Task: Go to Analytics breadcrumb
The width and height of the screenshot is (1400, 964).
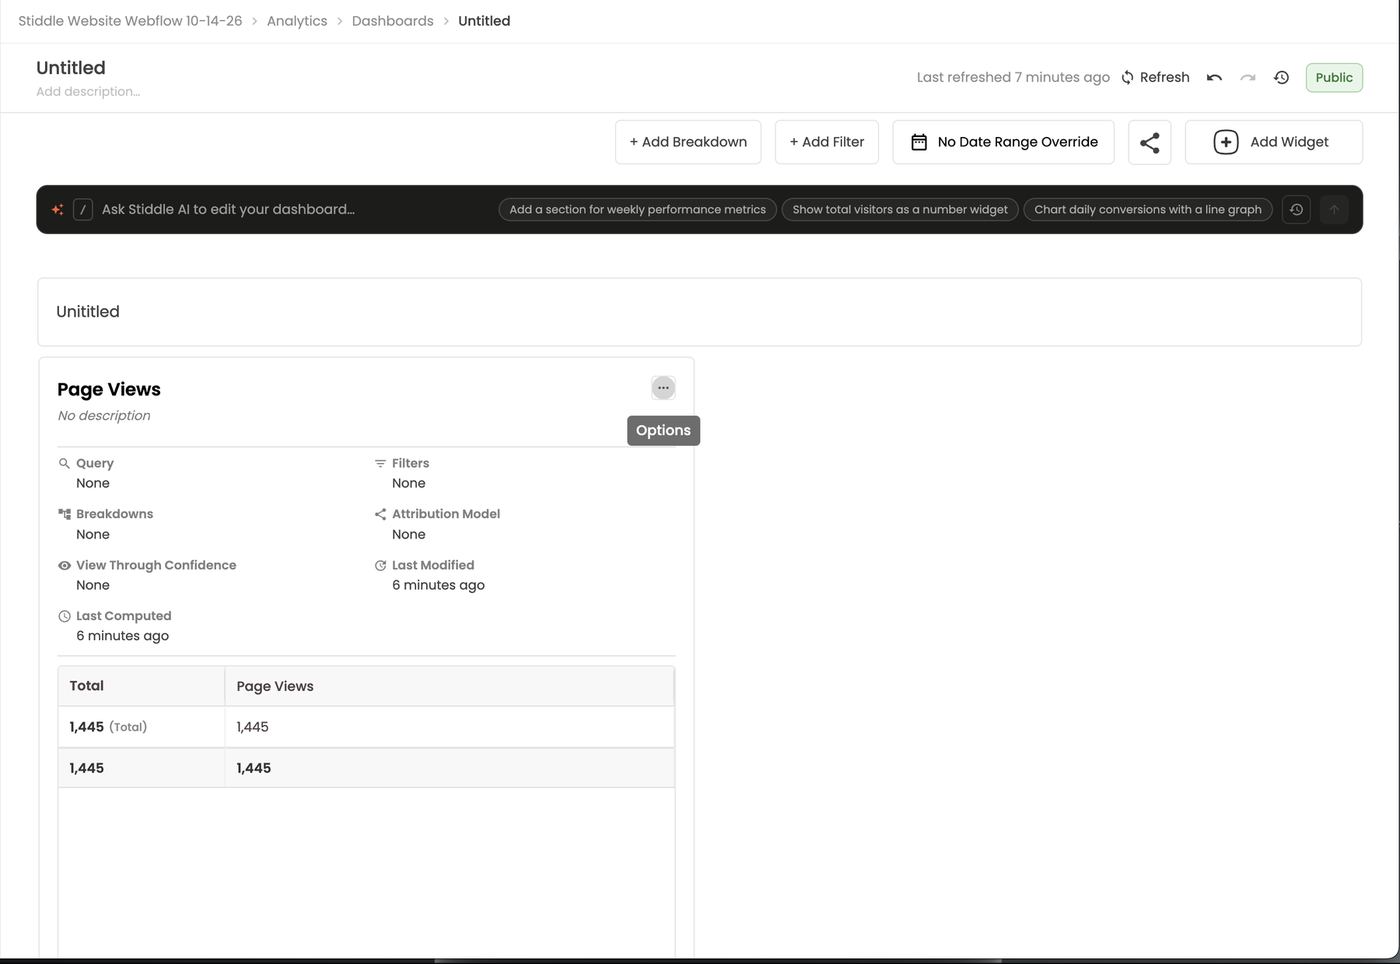Action: pyautogui.click(x=297, y=21)
